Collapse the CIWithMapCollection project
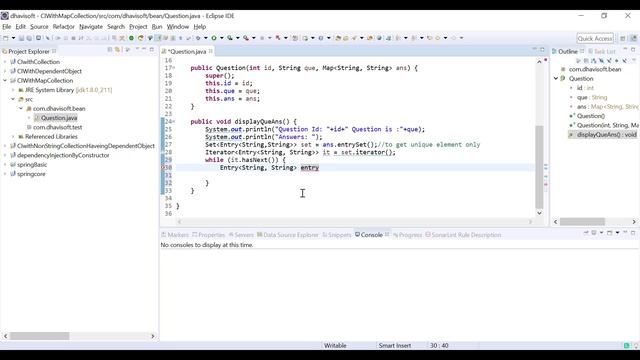640x360 pixels. (5, 80)
